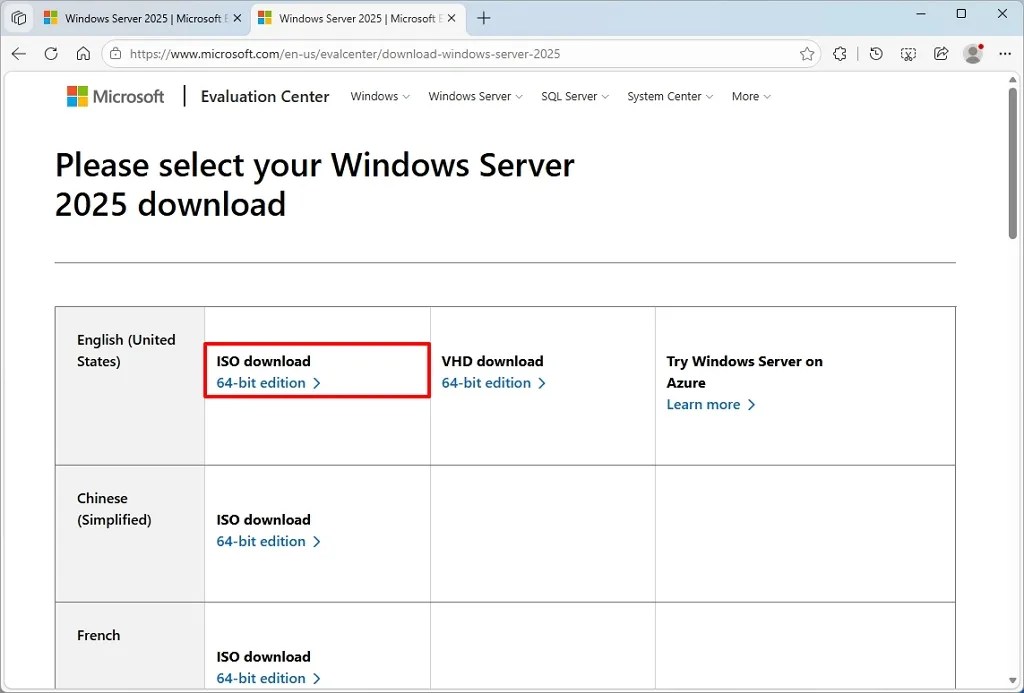Screen dimensions: 1024x693
Task: Download French ISO 64-bit edition
Action: (268, 678)
